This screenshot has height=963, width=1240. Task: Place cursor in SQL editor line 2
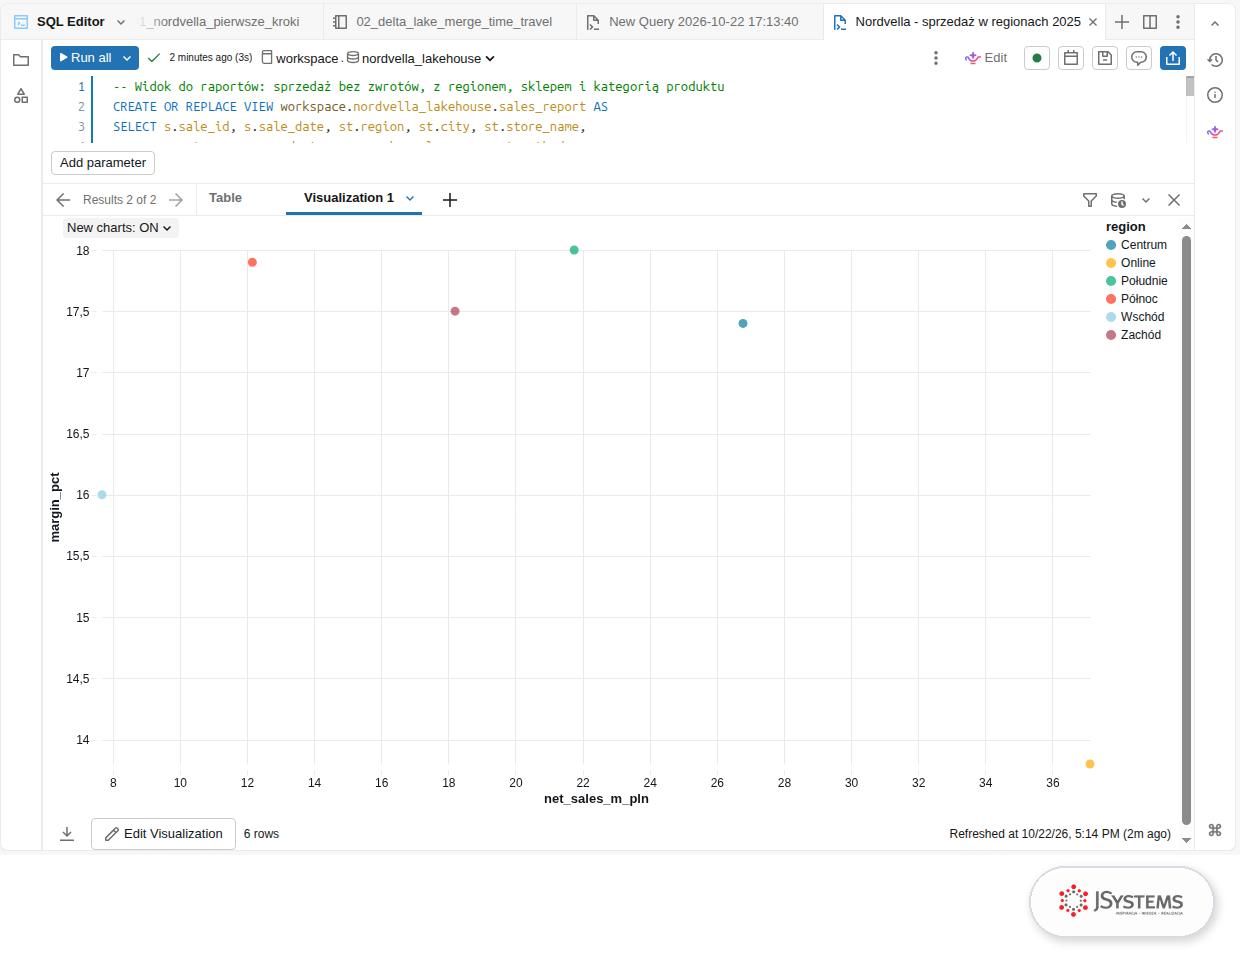click(640, 107)
